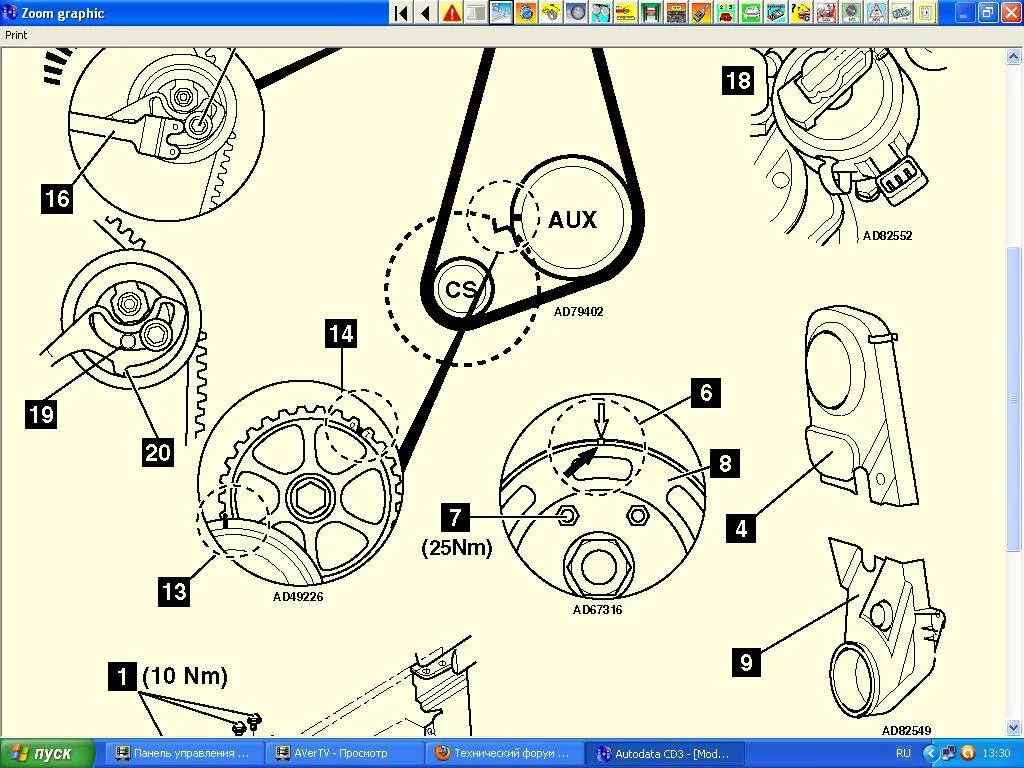1024x768 pixels.
Task: Restore down the Zoom graphic window
Action: point(988,12)
